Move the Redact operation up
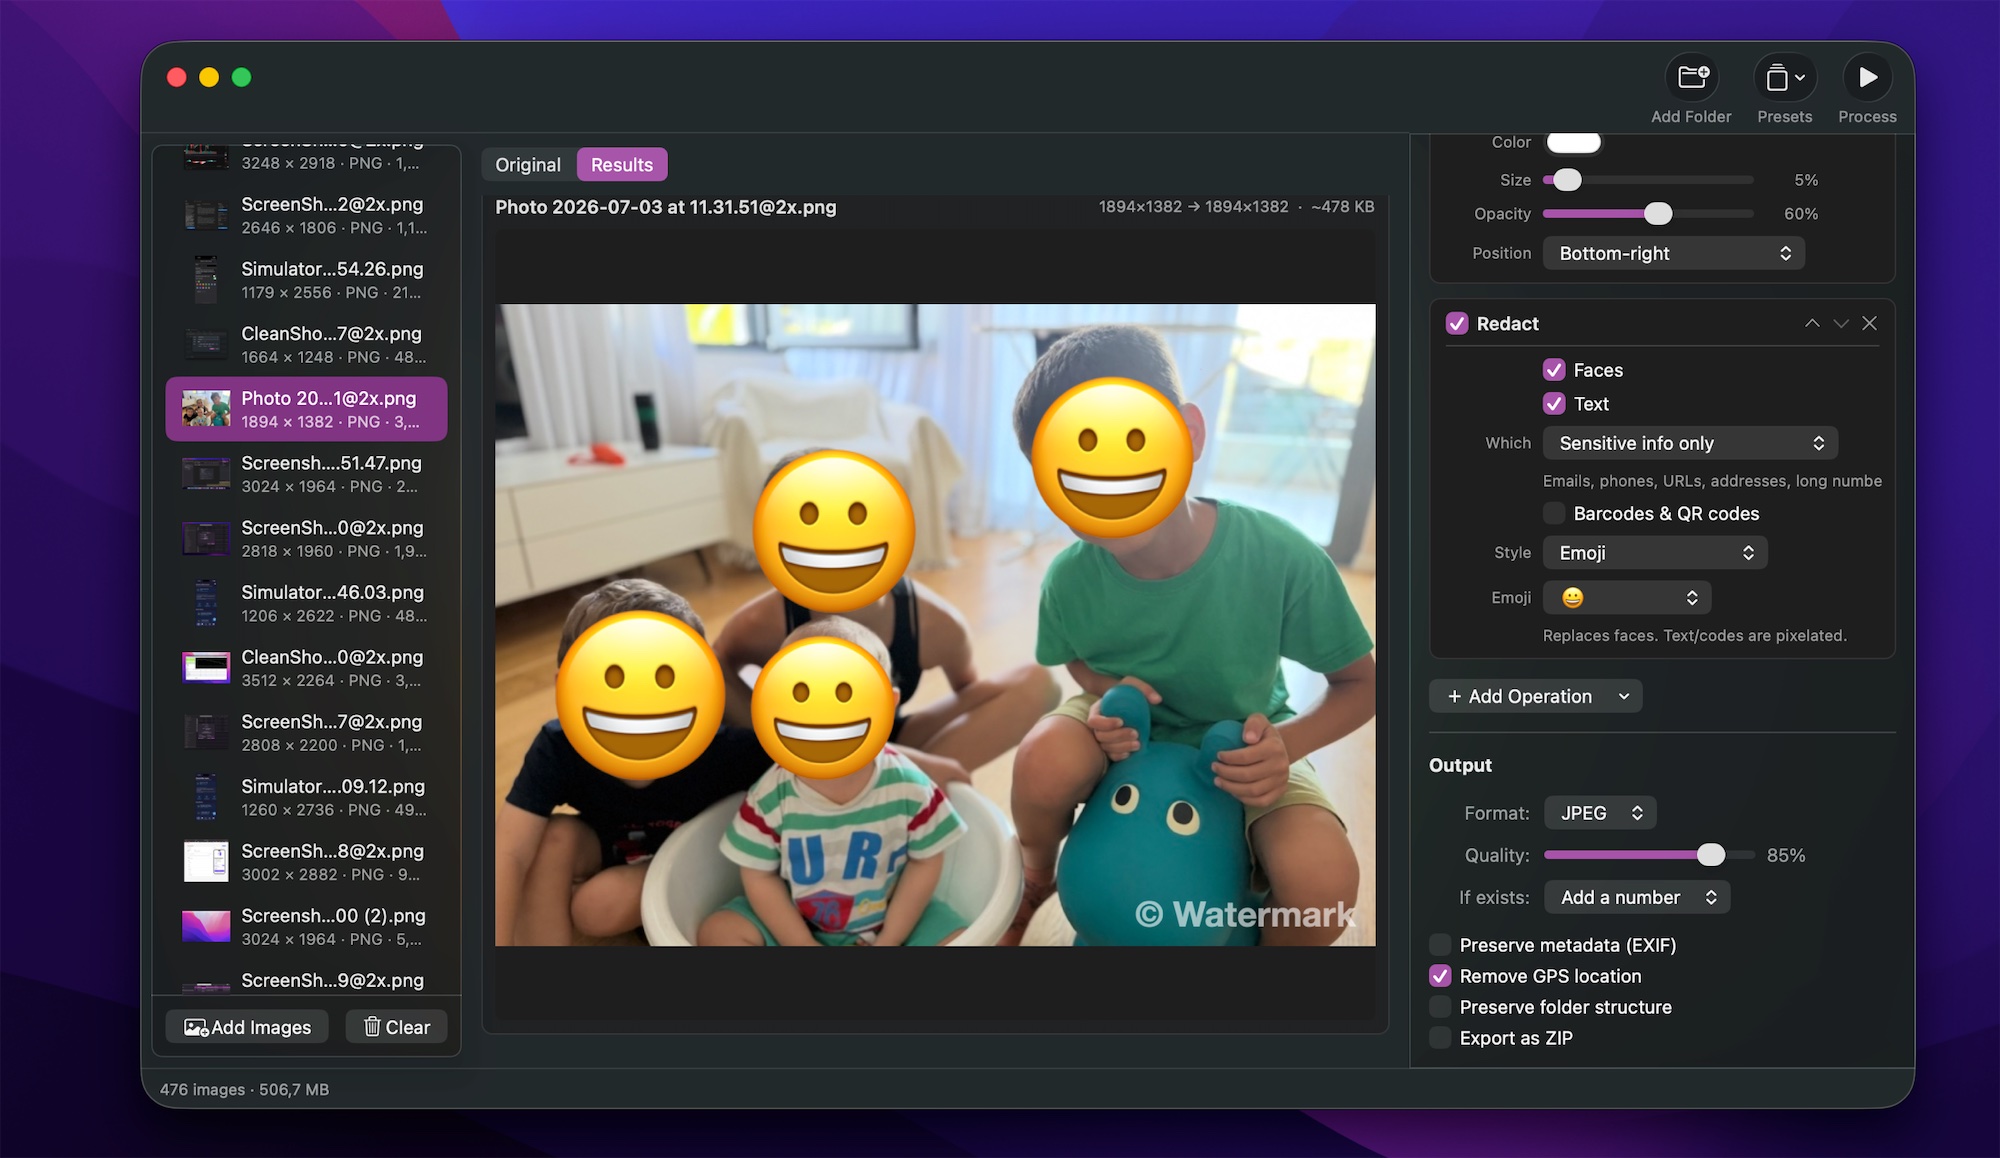 (1812, 323)
